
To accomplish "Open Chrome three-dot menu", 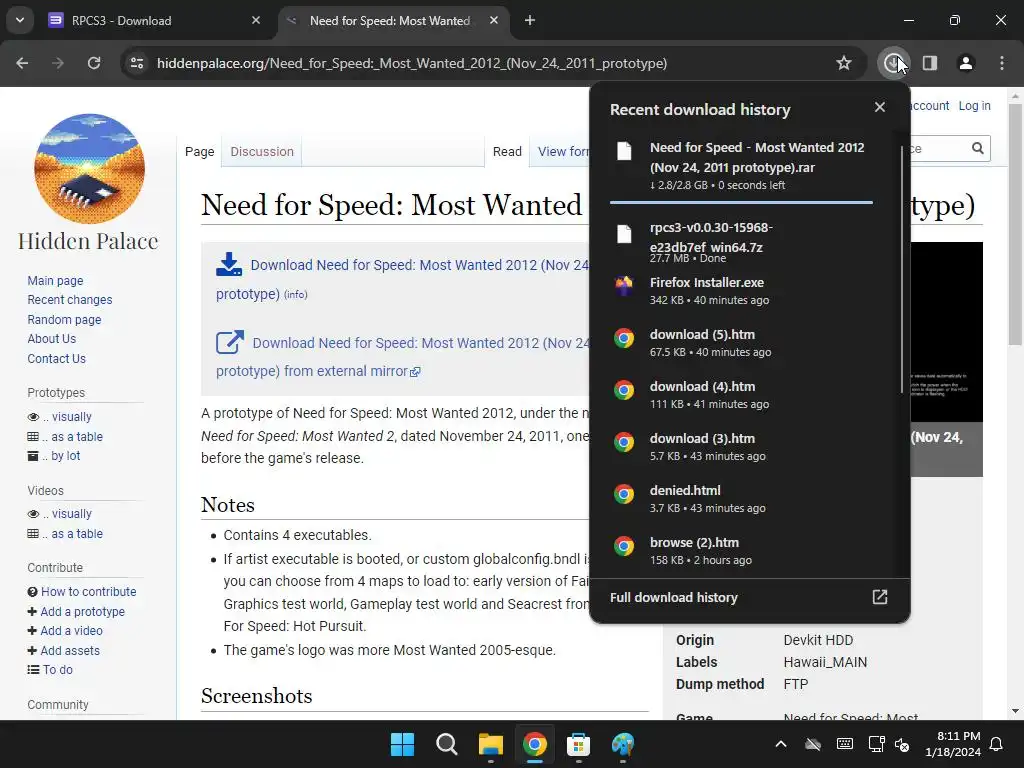I will point(1001,63).
